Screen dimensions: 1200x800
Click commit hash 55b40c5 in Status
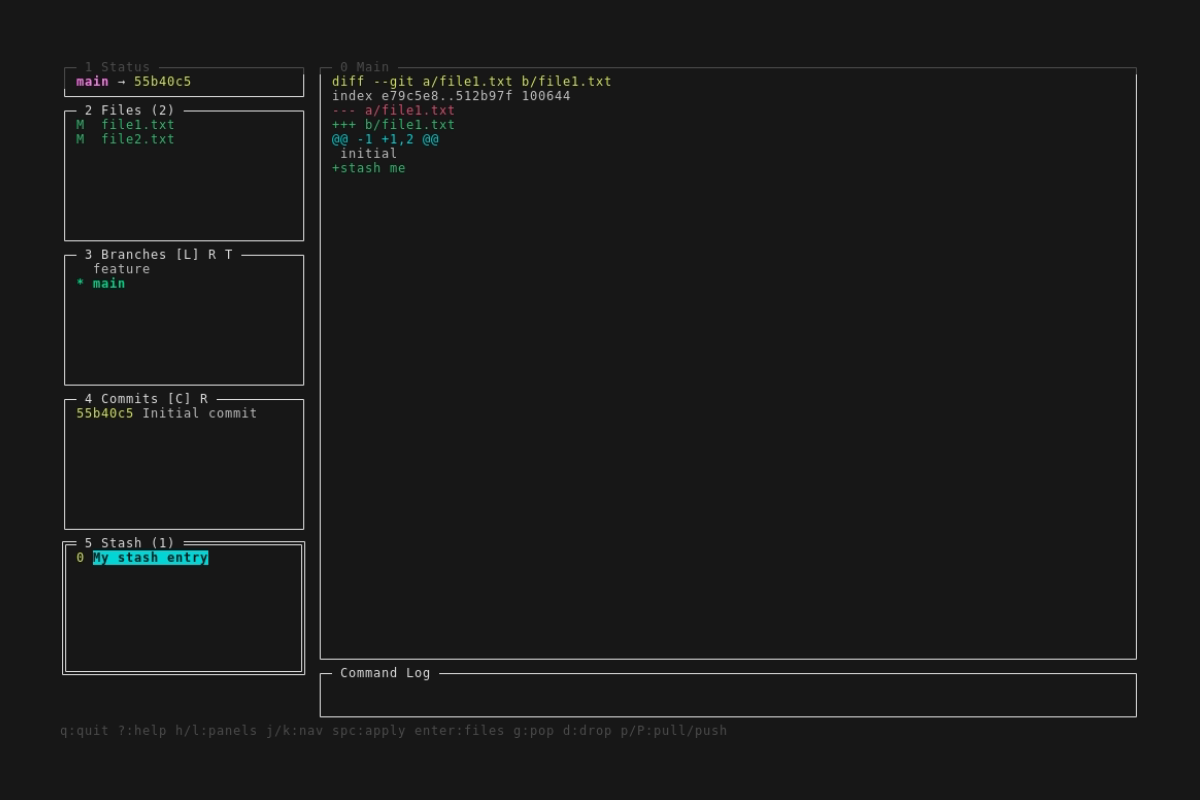[x=162, y=82]
